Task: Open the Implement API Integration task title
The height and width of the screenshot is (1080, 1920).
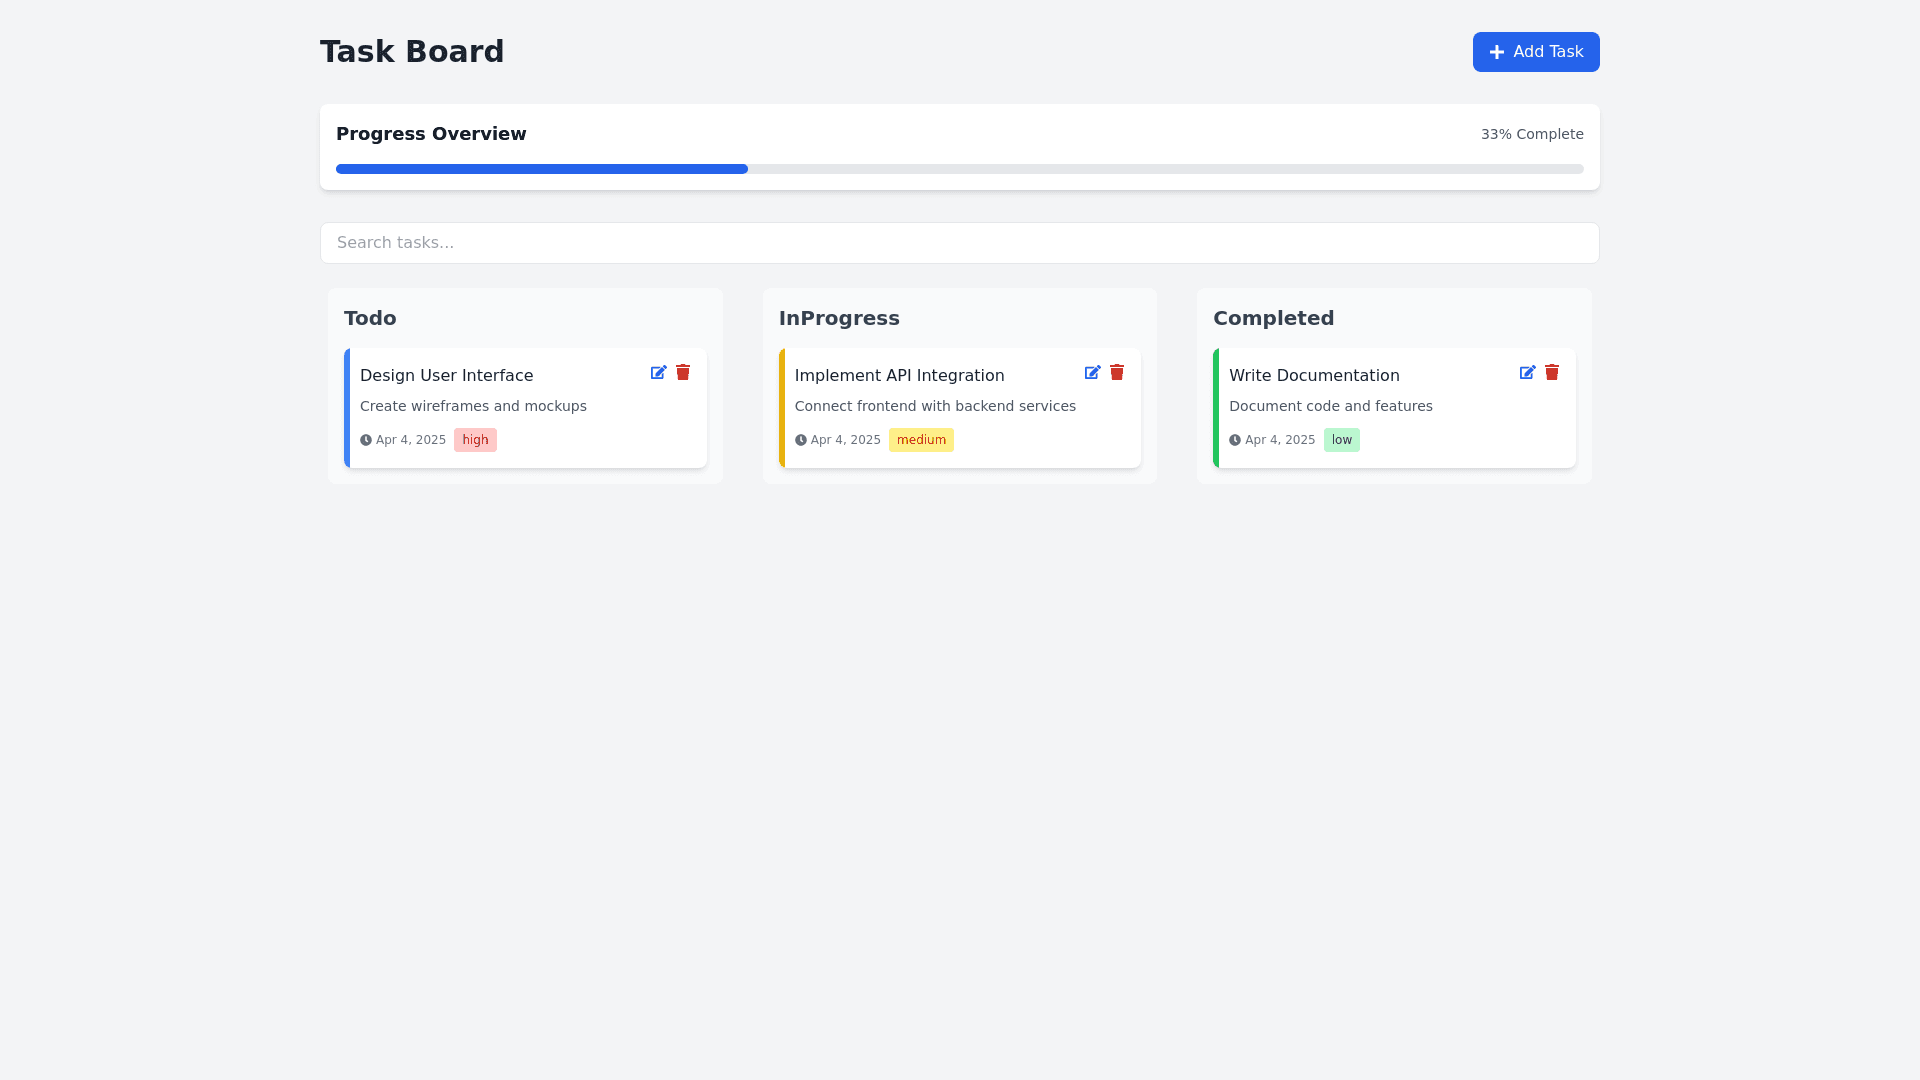Action: 899,375
